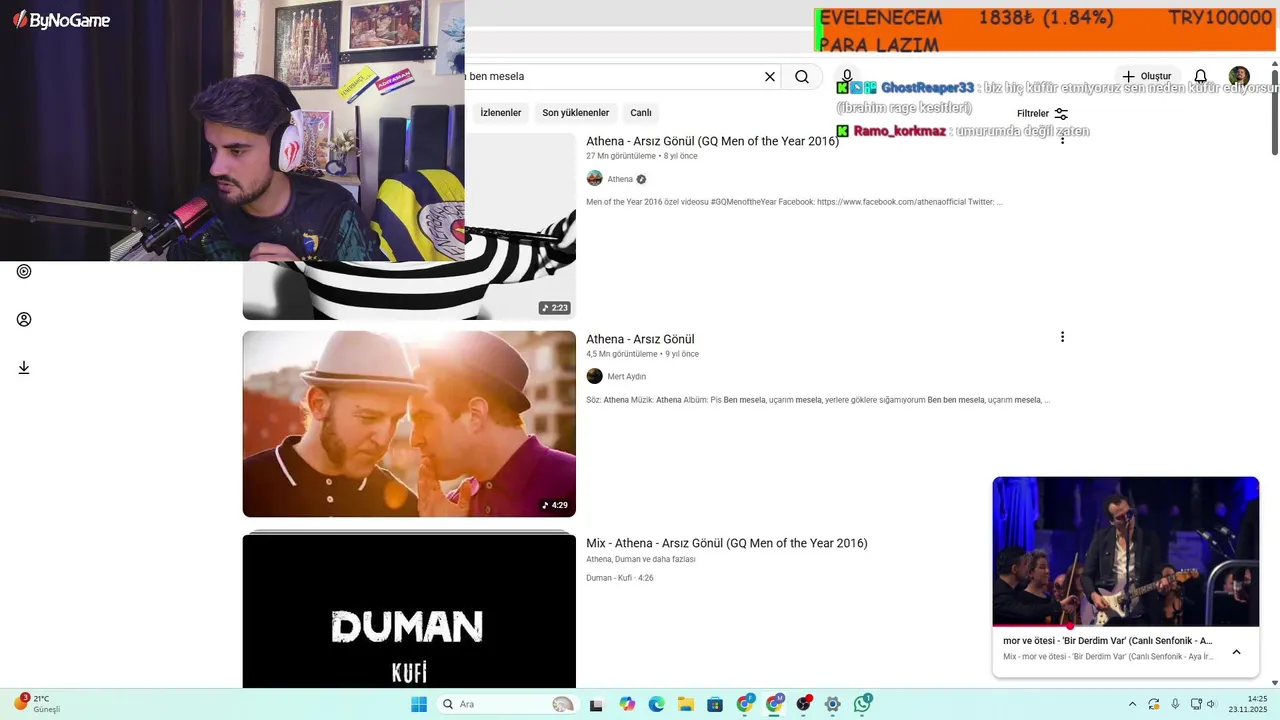Open the Settings gear on the taskbar

[832, 704]
